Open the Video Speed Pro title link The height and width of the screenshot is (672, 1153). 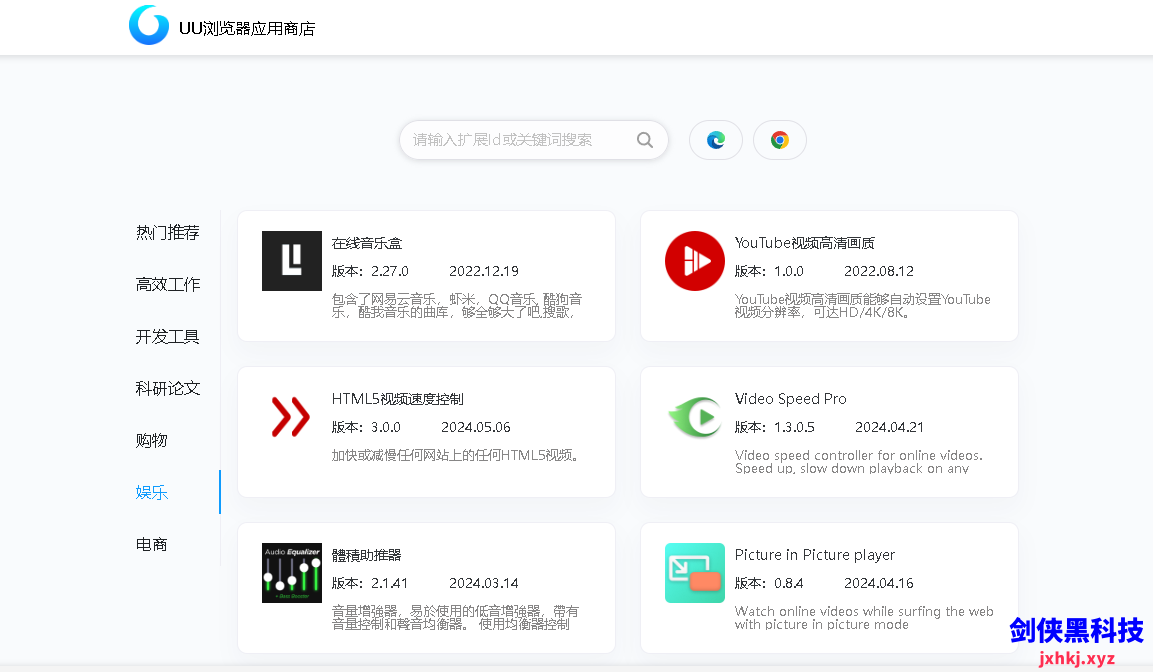click(790, 399)
